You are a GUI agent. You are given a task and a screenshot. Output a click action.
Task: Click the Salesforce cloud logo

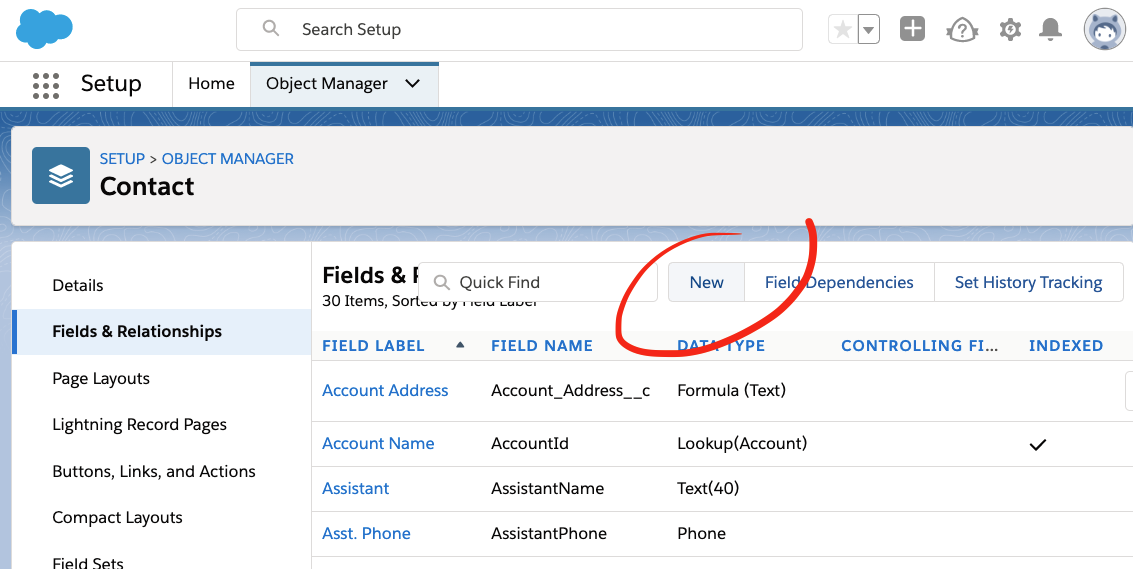[44, 30]
